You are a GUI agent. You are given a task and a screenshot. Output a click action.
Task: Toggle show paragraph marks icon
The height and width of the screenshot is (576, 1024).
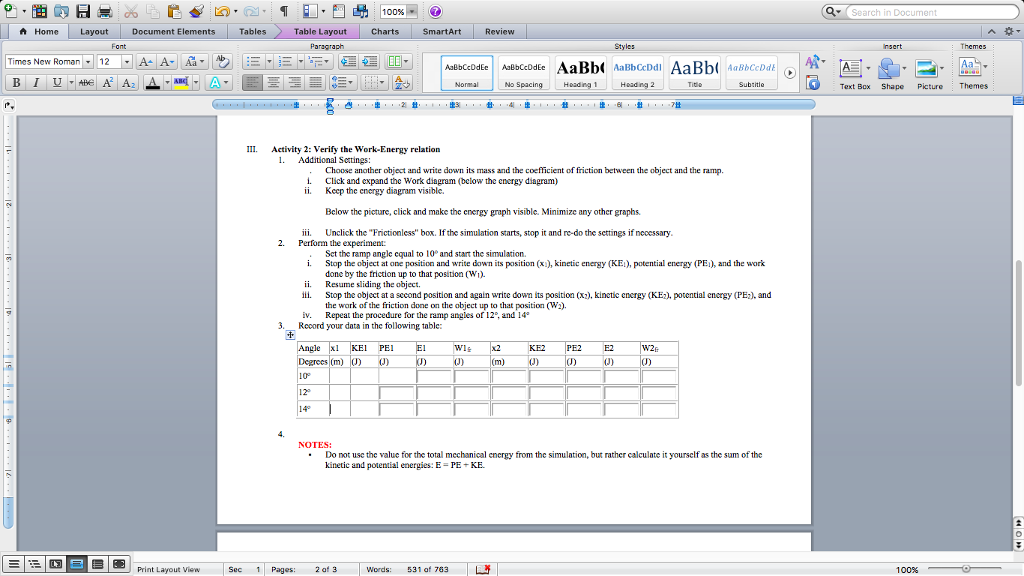point(284,10)
